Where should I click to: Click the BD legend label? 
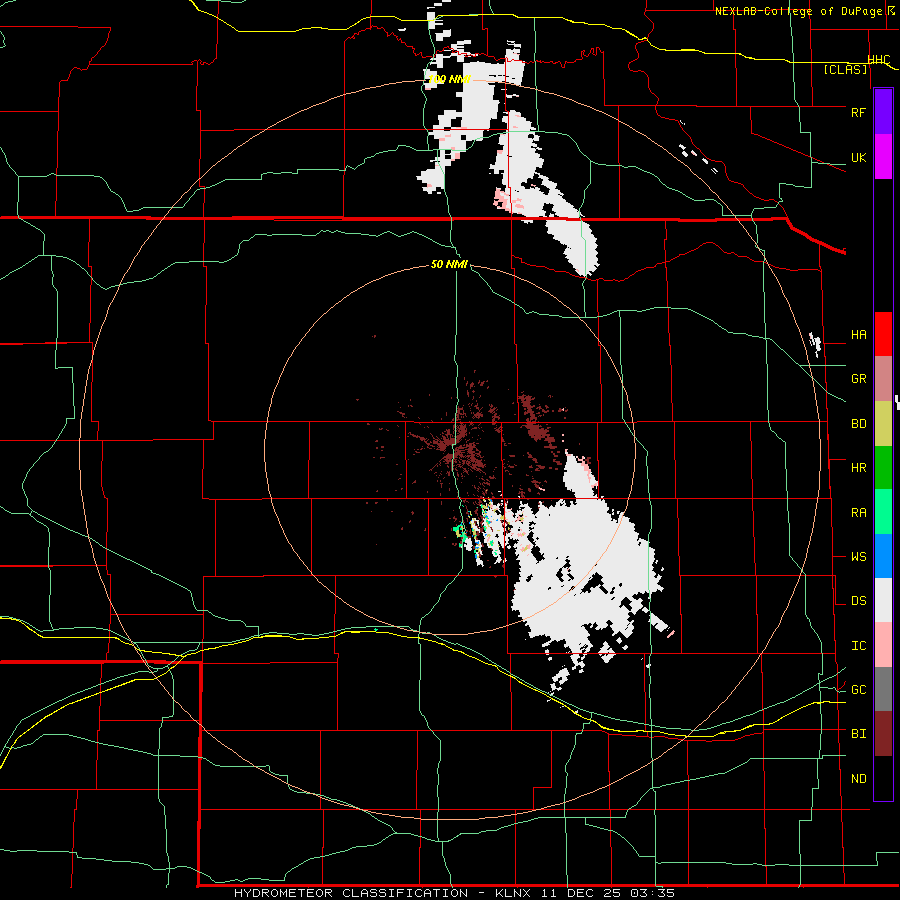pyautogui.click(x=858, y=424)
